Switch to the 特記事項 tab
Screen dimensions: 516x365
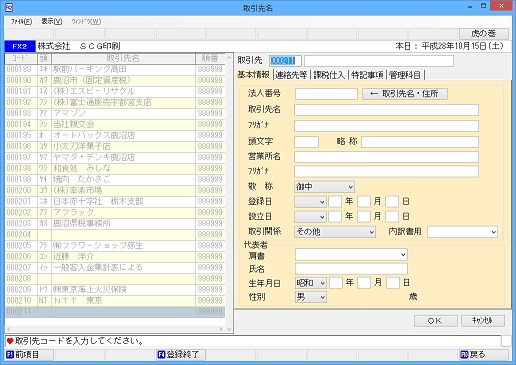click(x=367, y=75)
